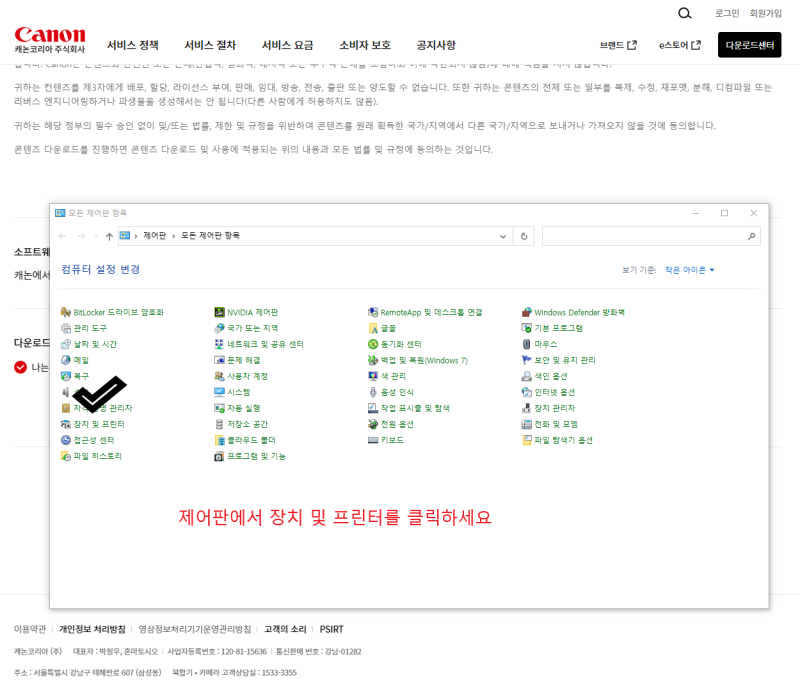Open 프로그램 및 기능

[x=254, y=455]
